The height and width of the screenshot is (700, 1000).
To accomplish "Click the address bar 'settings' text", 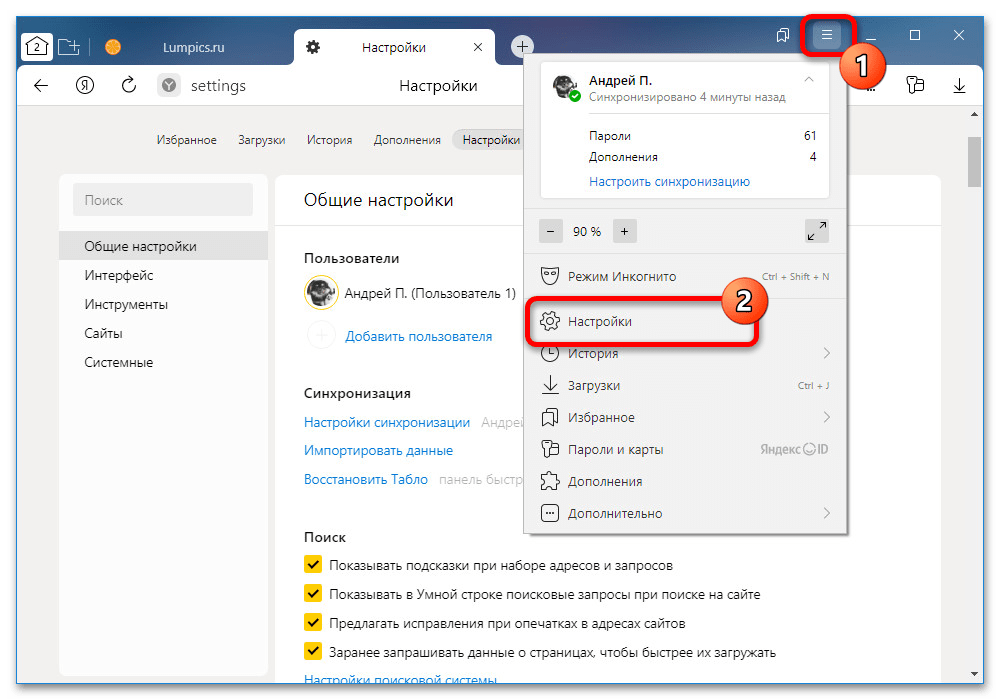I will (x=218, y=85).
